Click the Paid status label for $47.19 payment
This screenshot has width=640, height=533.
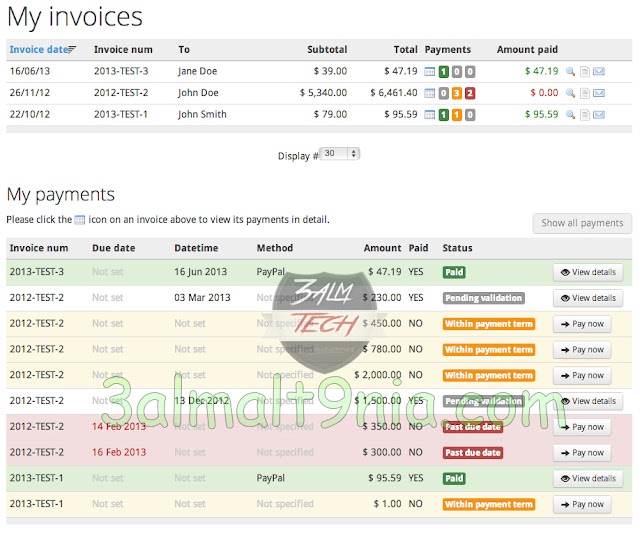[454, 272]
